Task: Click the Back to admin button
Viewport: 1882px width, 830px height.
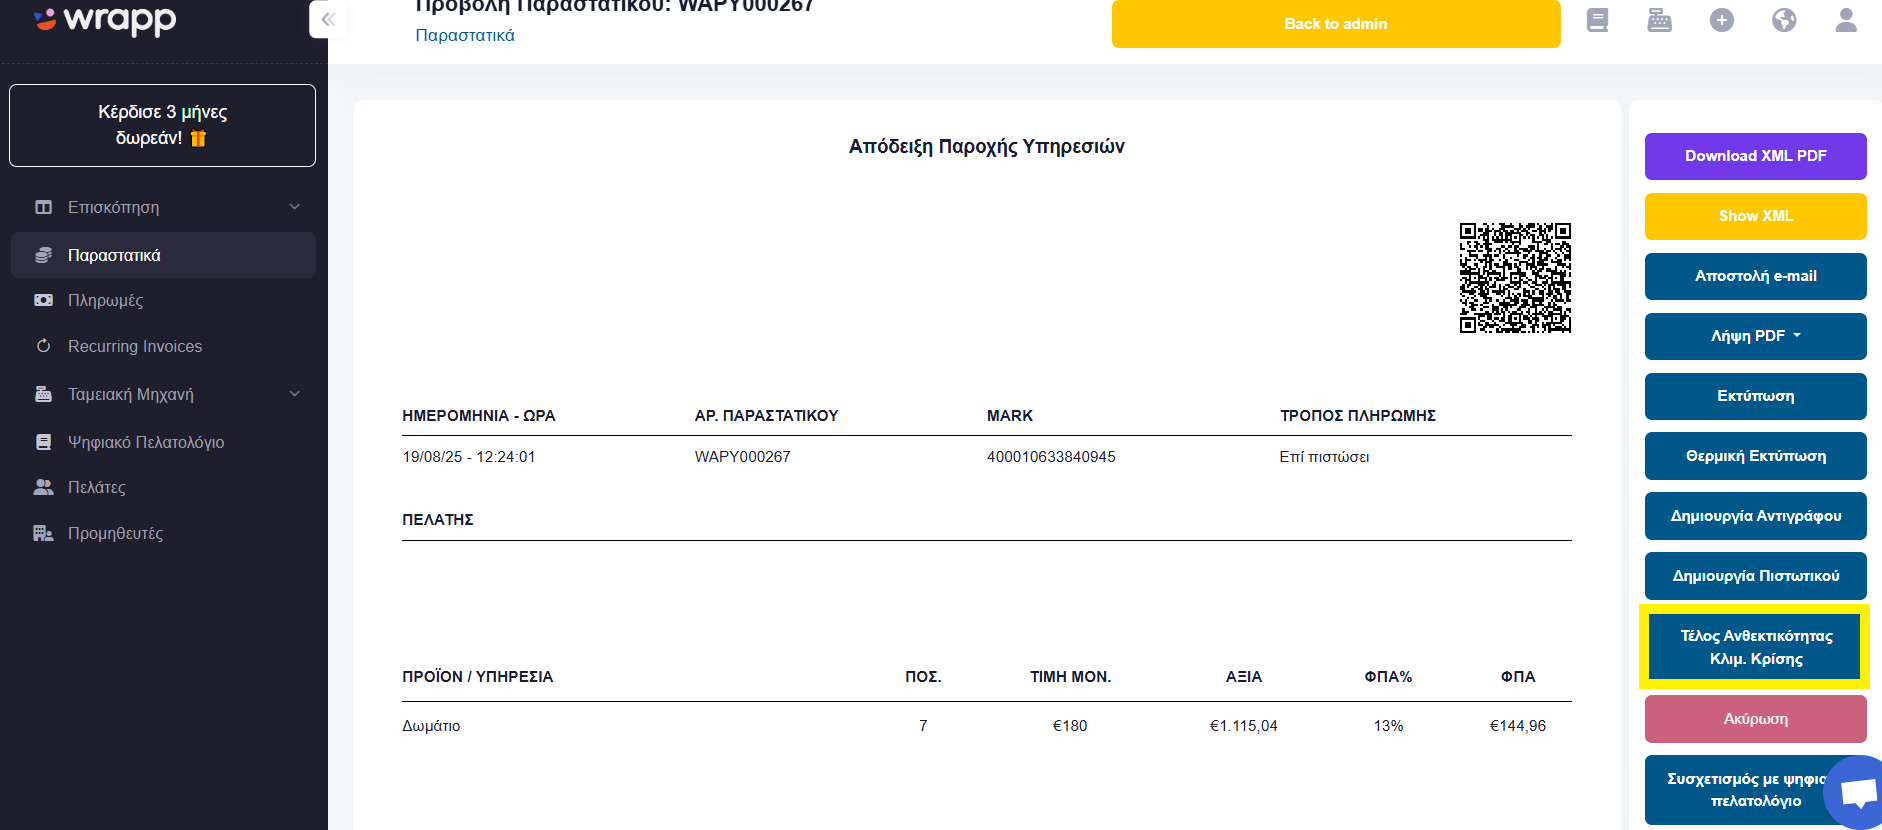Action: point(1336,23)
